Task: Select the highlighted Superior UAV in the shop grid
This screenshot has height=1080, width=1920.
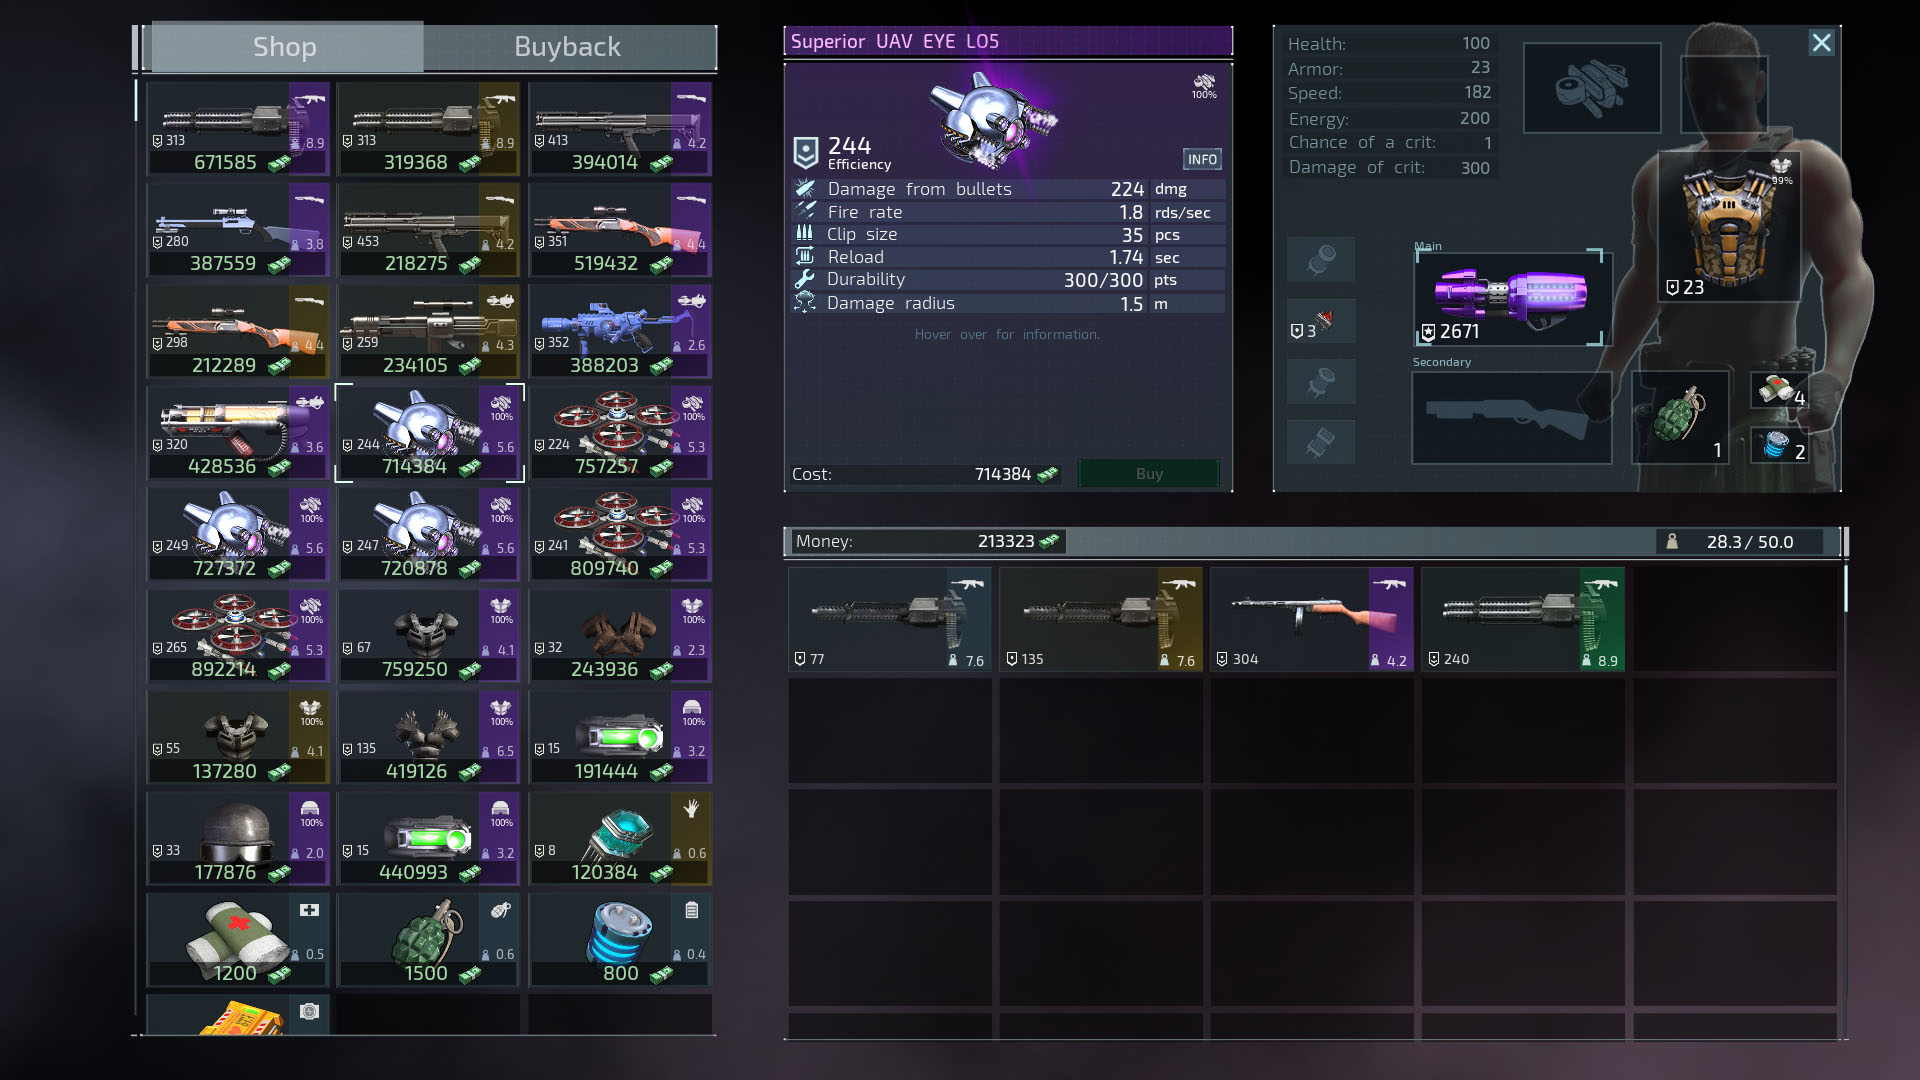Action: click(428, 432)
